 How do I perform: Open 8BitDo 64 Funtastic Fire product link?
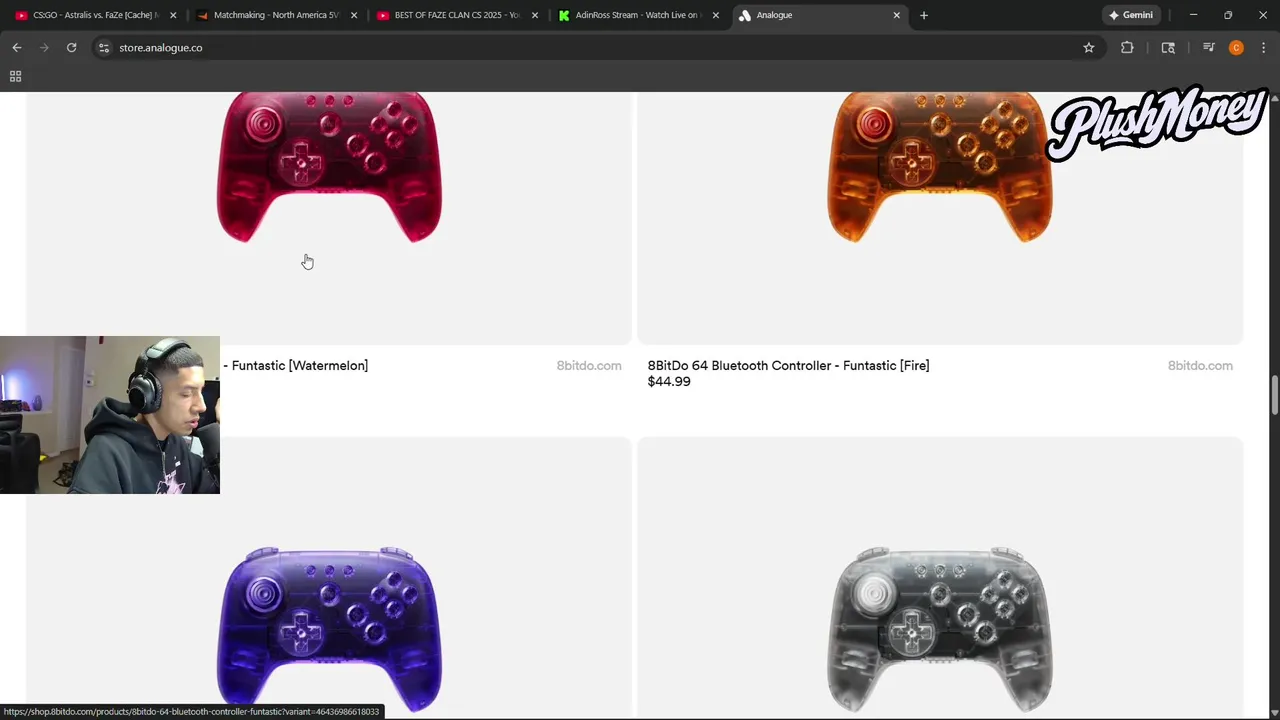[788, 365]
